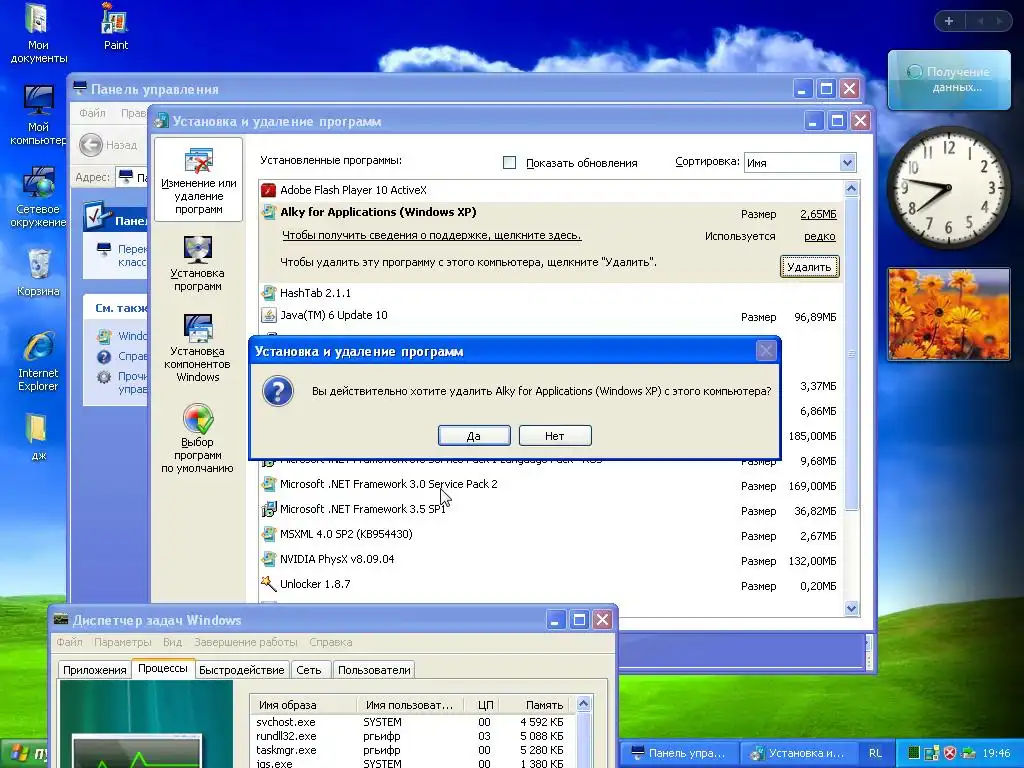Cancel removal with the Нет button

[x=555, y=436]
